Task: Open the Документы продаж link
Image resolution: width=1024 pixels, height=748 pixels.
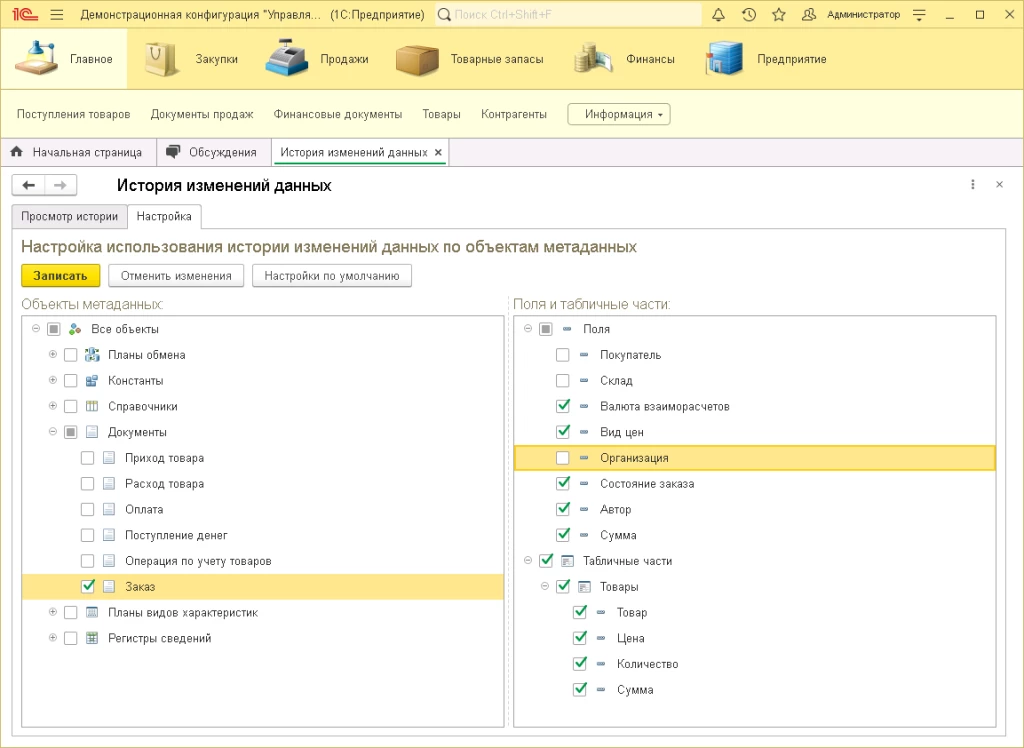Action: (x=202, y=114)
